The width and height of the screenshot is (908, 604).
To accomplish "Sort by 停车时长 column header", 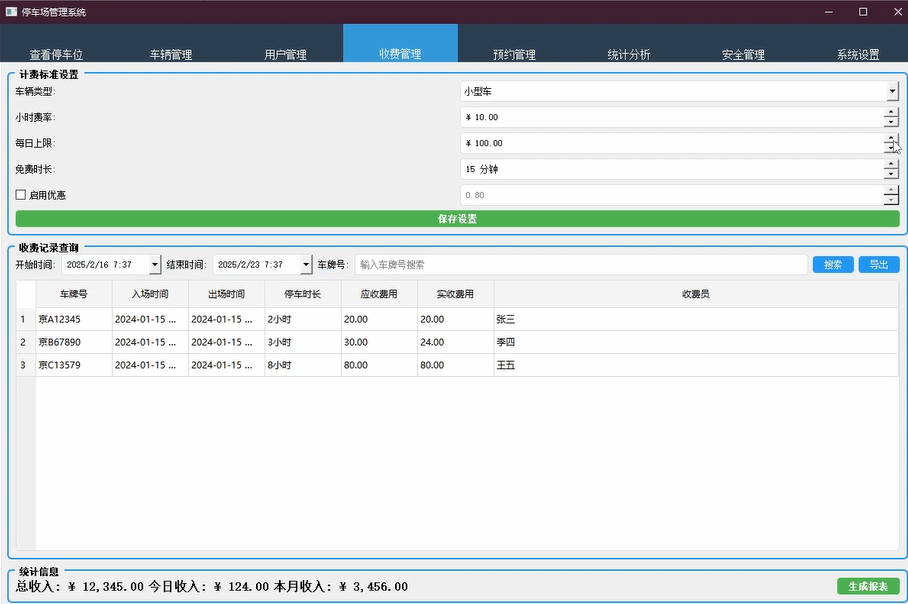I will (x=303, y=294).
